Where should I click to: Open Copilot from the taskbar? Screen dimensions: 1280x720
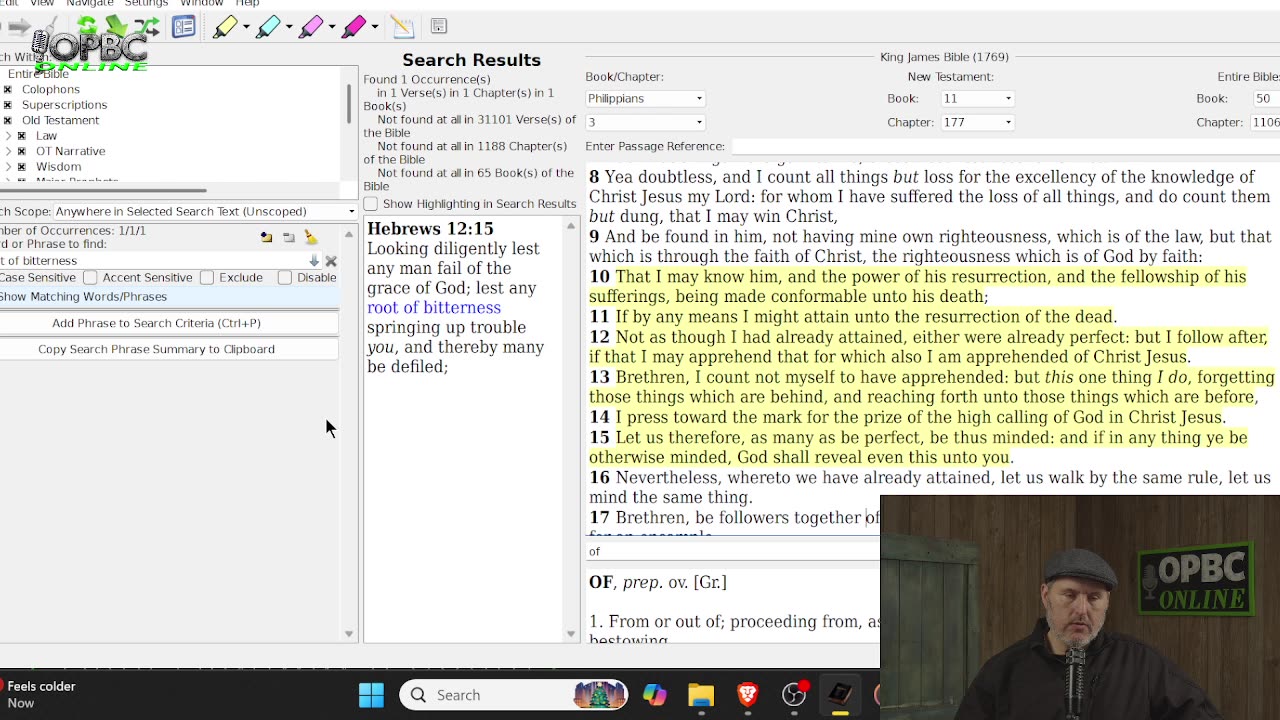(x=654, y=695)
